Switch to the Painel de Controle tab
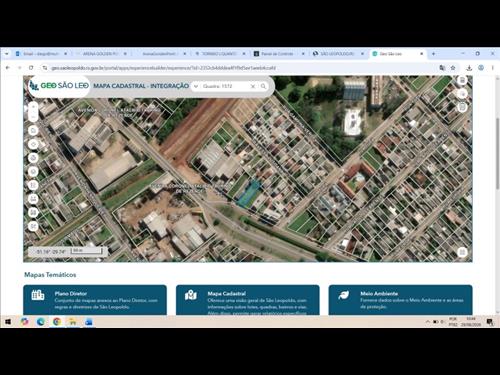This screenshot has height=375, width=500. tap(279, 54)
